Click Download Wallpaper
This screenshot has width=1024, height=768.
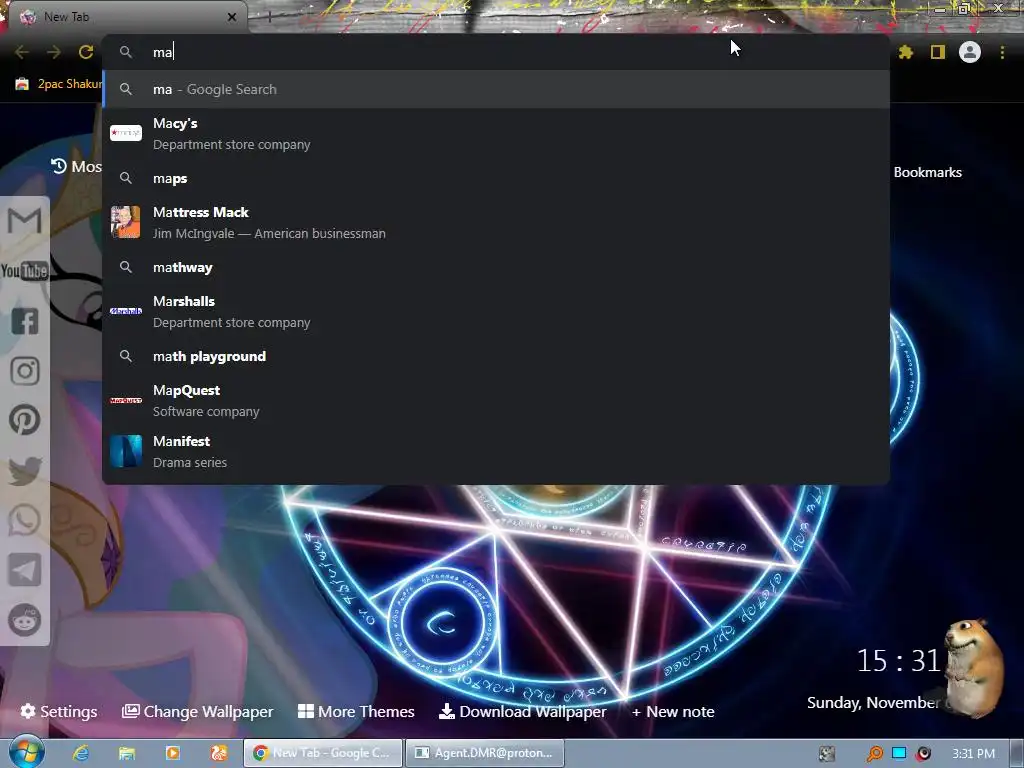tap(522, 711)
